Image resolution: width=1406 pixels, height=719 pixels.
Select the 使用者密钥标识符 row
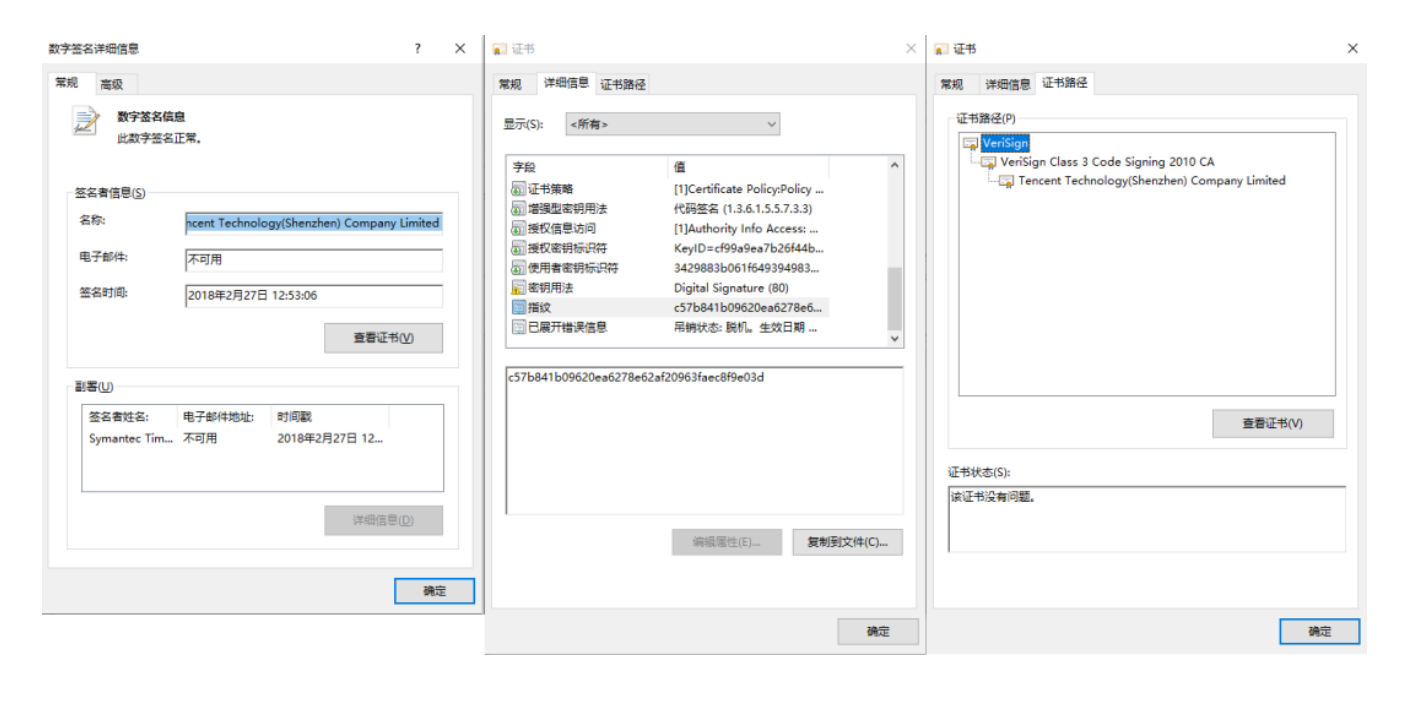click(697, 268)
